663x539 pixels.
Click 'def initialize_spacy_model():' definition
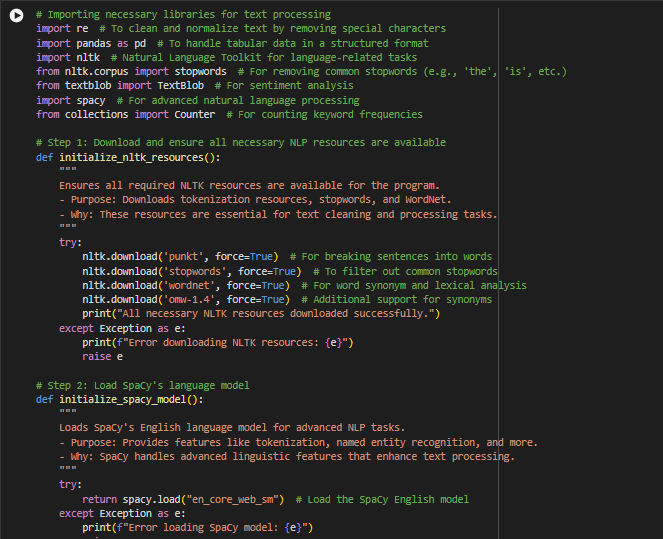coord(120,399)
